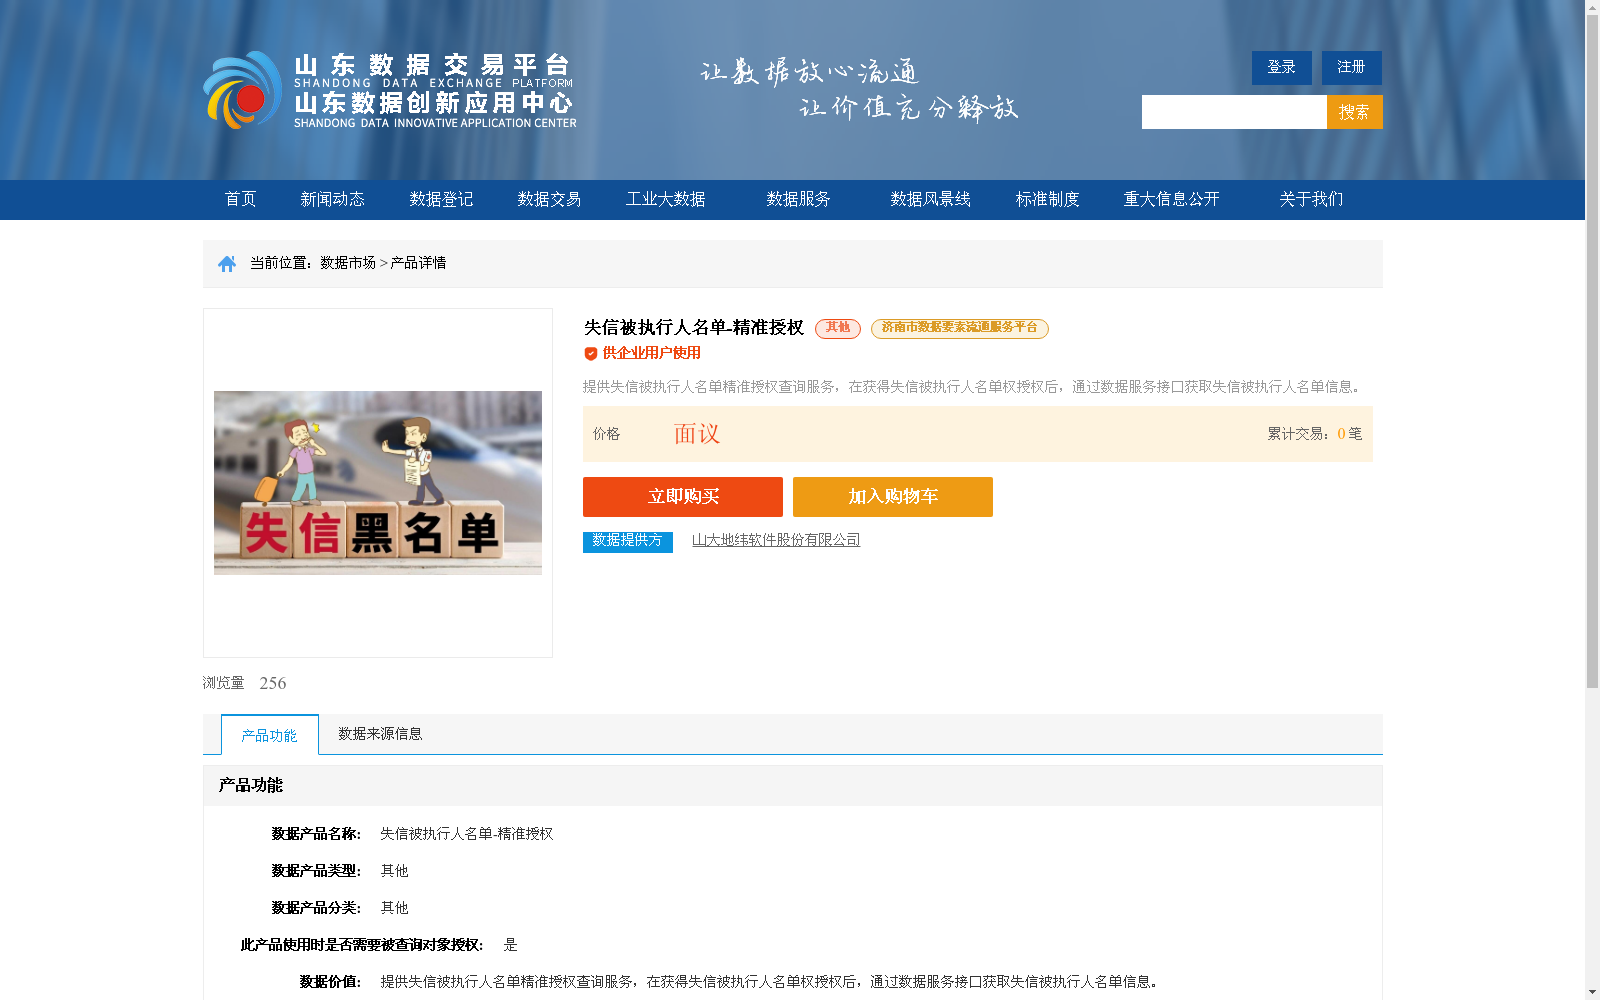
Task: Select 数据服务 in the navigation bar
Action: [x=798, y=199]
